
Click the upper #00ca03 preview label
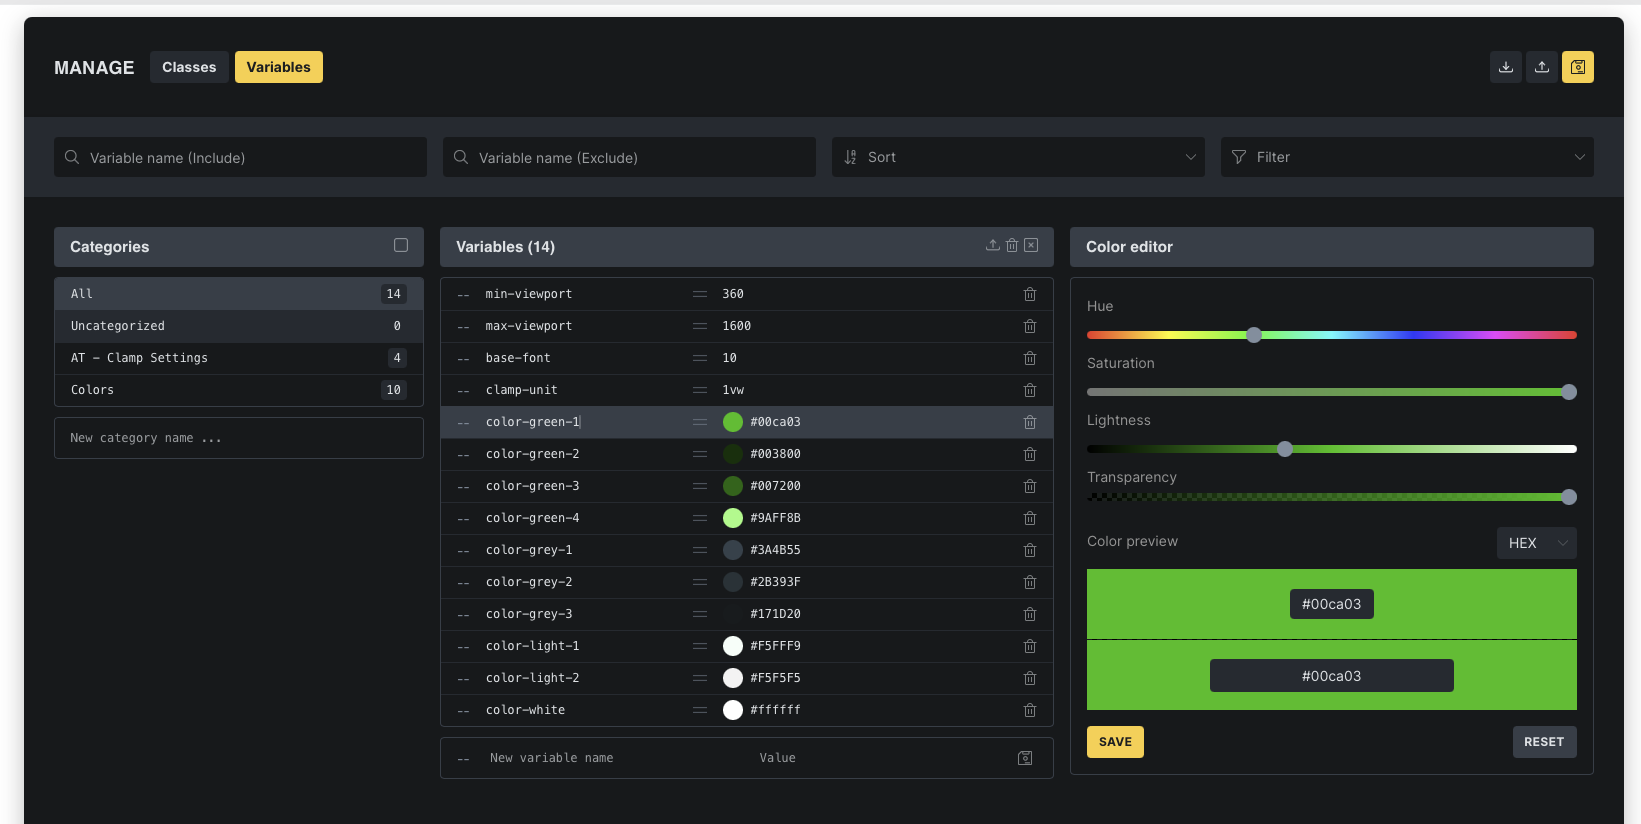click(1331, 604)
